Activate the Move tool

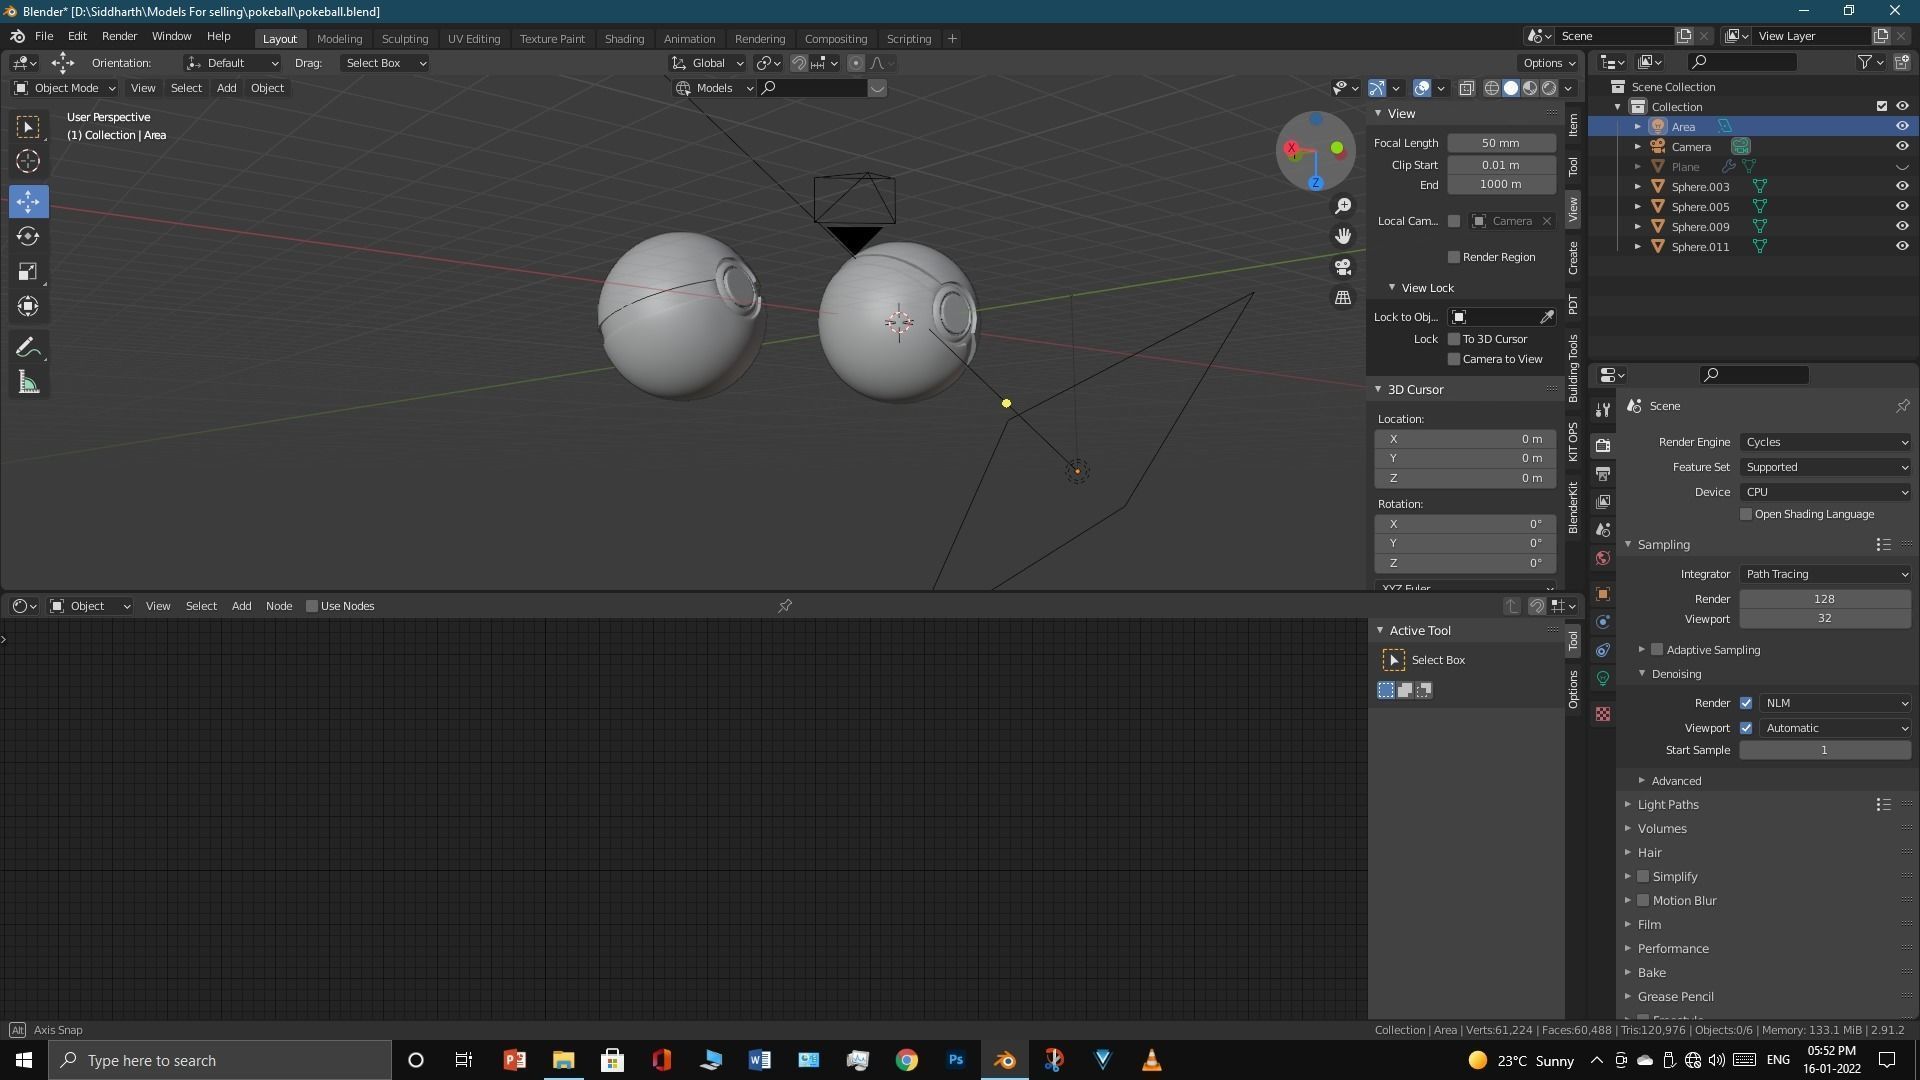point(28,201)
